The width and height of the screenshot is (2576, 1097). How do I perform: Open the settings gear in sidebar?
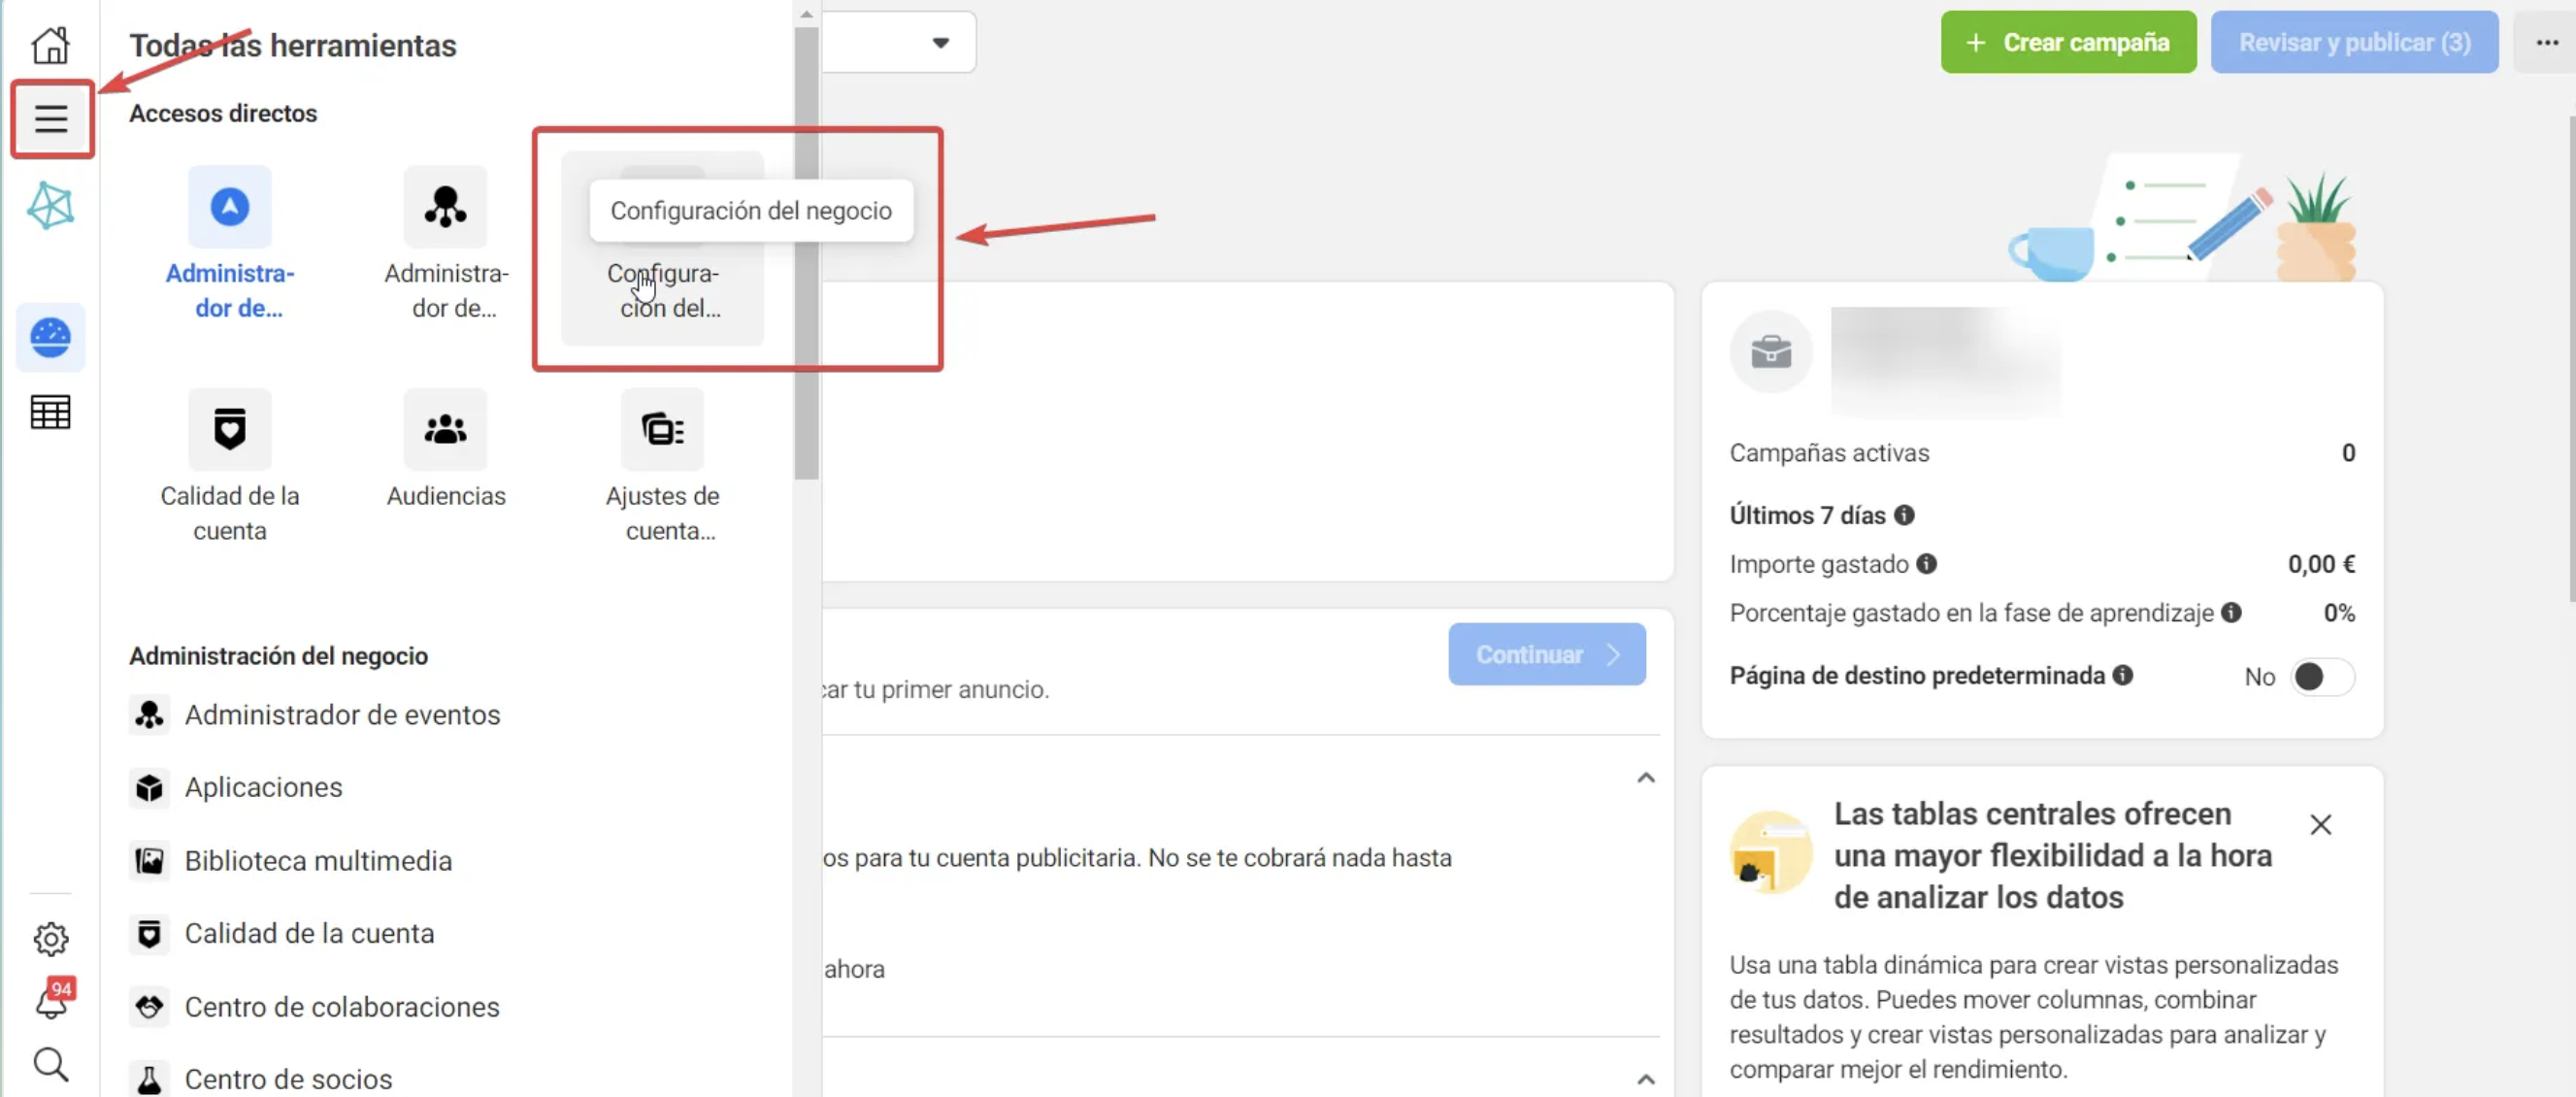(51, 938)
